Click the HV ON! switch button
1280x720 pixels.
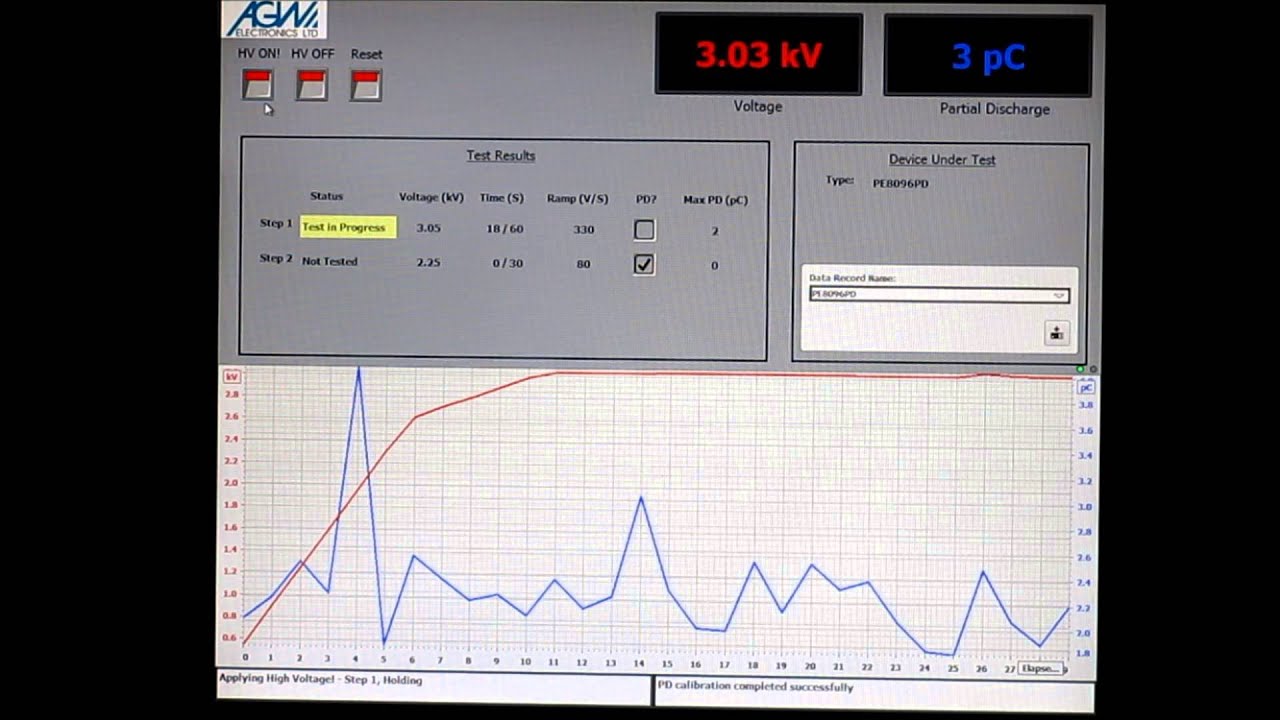point(258,85)
